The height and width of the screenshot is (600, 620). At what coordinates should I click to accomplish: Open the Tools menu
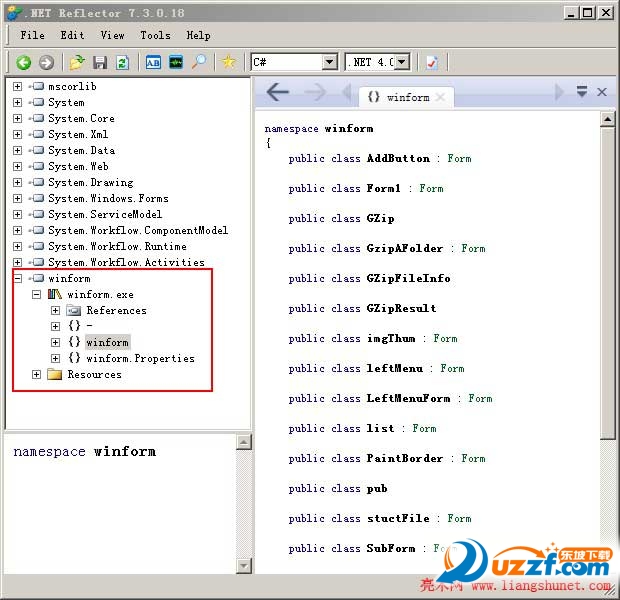(156, 35)
